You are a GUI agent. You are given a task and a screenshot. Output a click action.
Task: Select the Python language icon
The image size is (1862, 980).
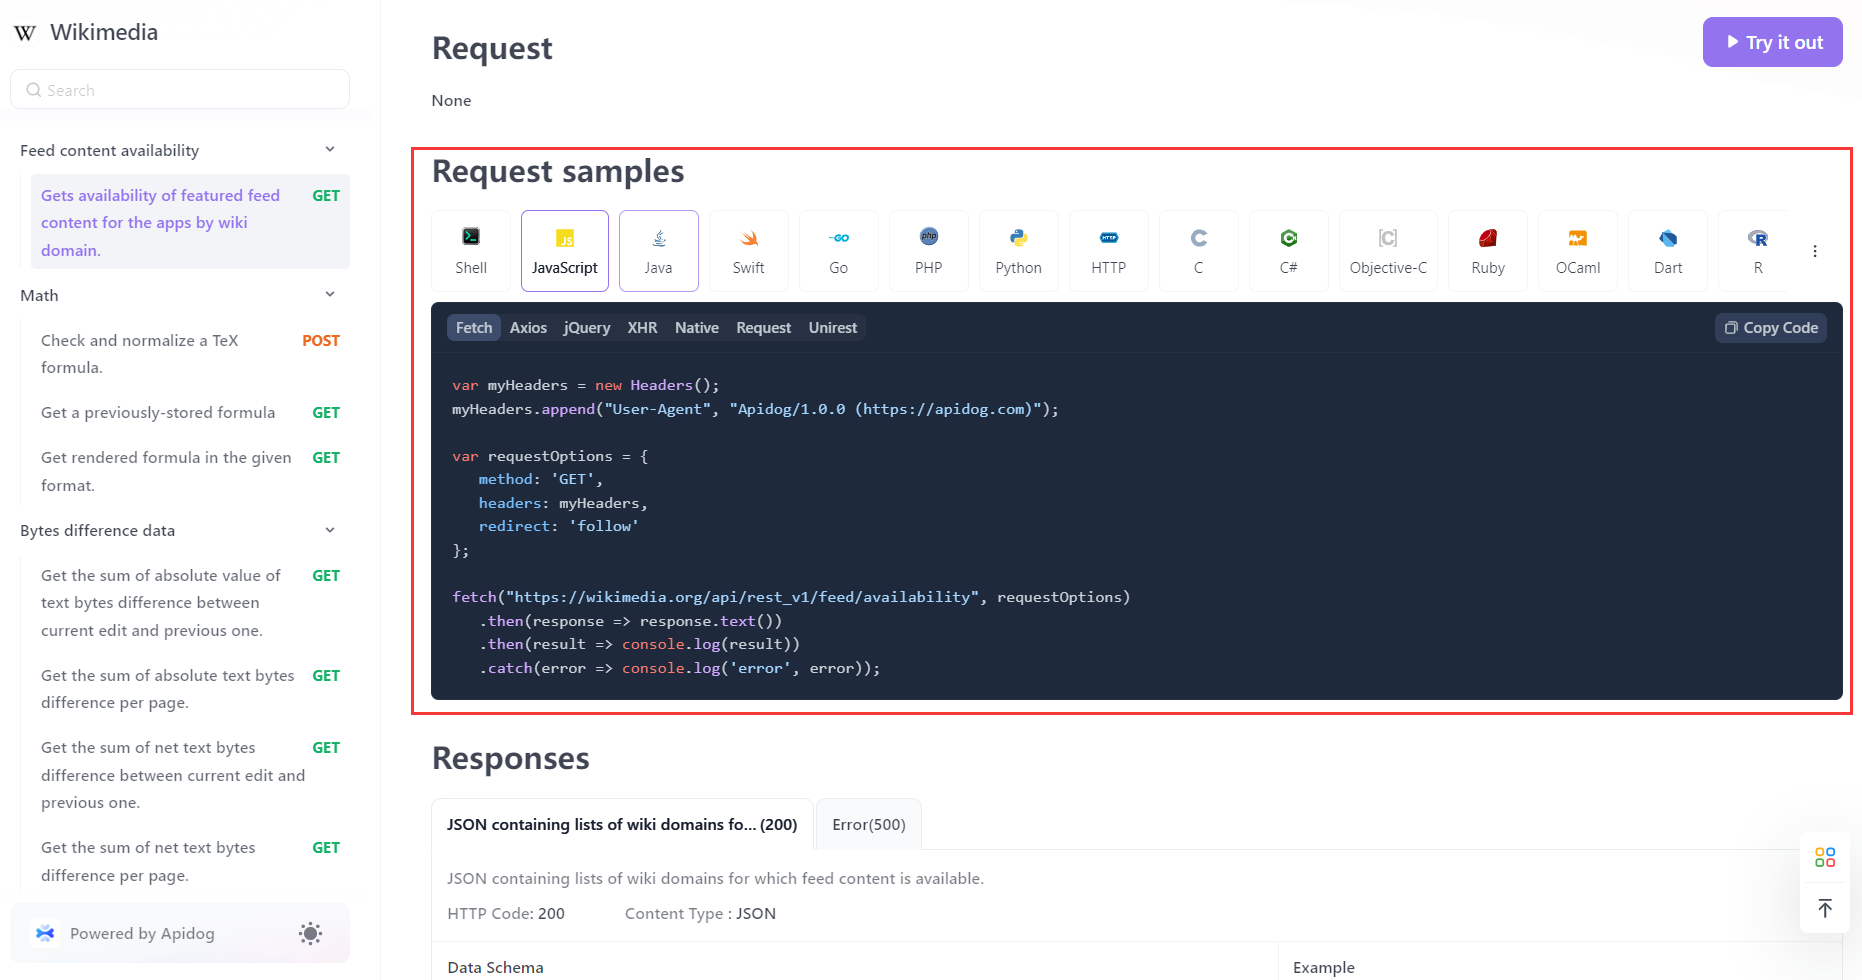[1019, 251]
